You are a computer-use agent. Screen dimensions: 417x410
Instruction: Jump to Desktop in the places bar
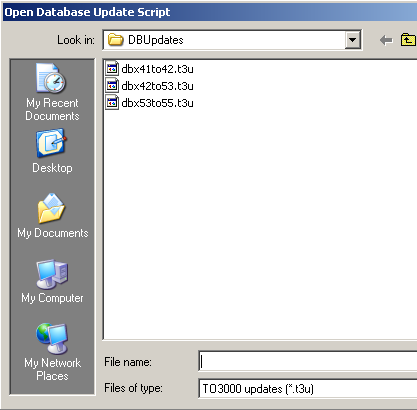coord(52,151)
